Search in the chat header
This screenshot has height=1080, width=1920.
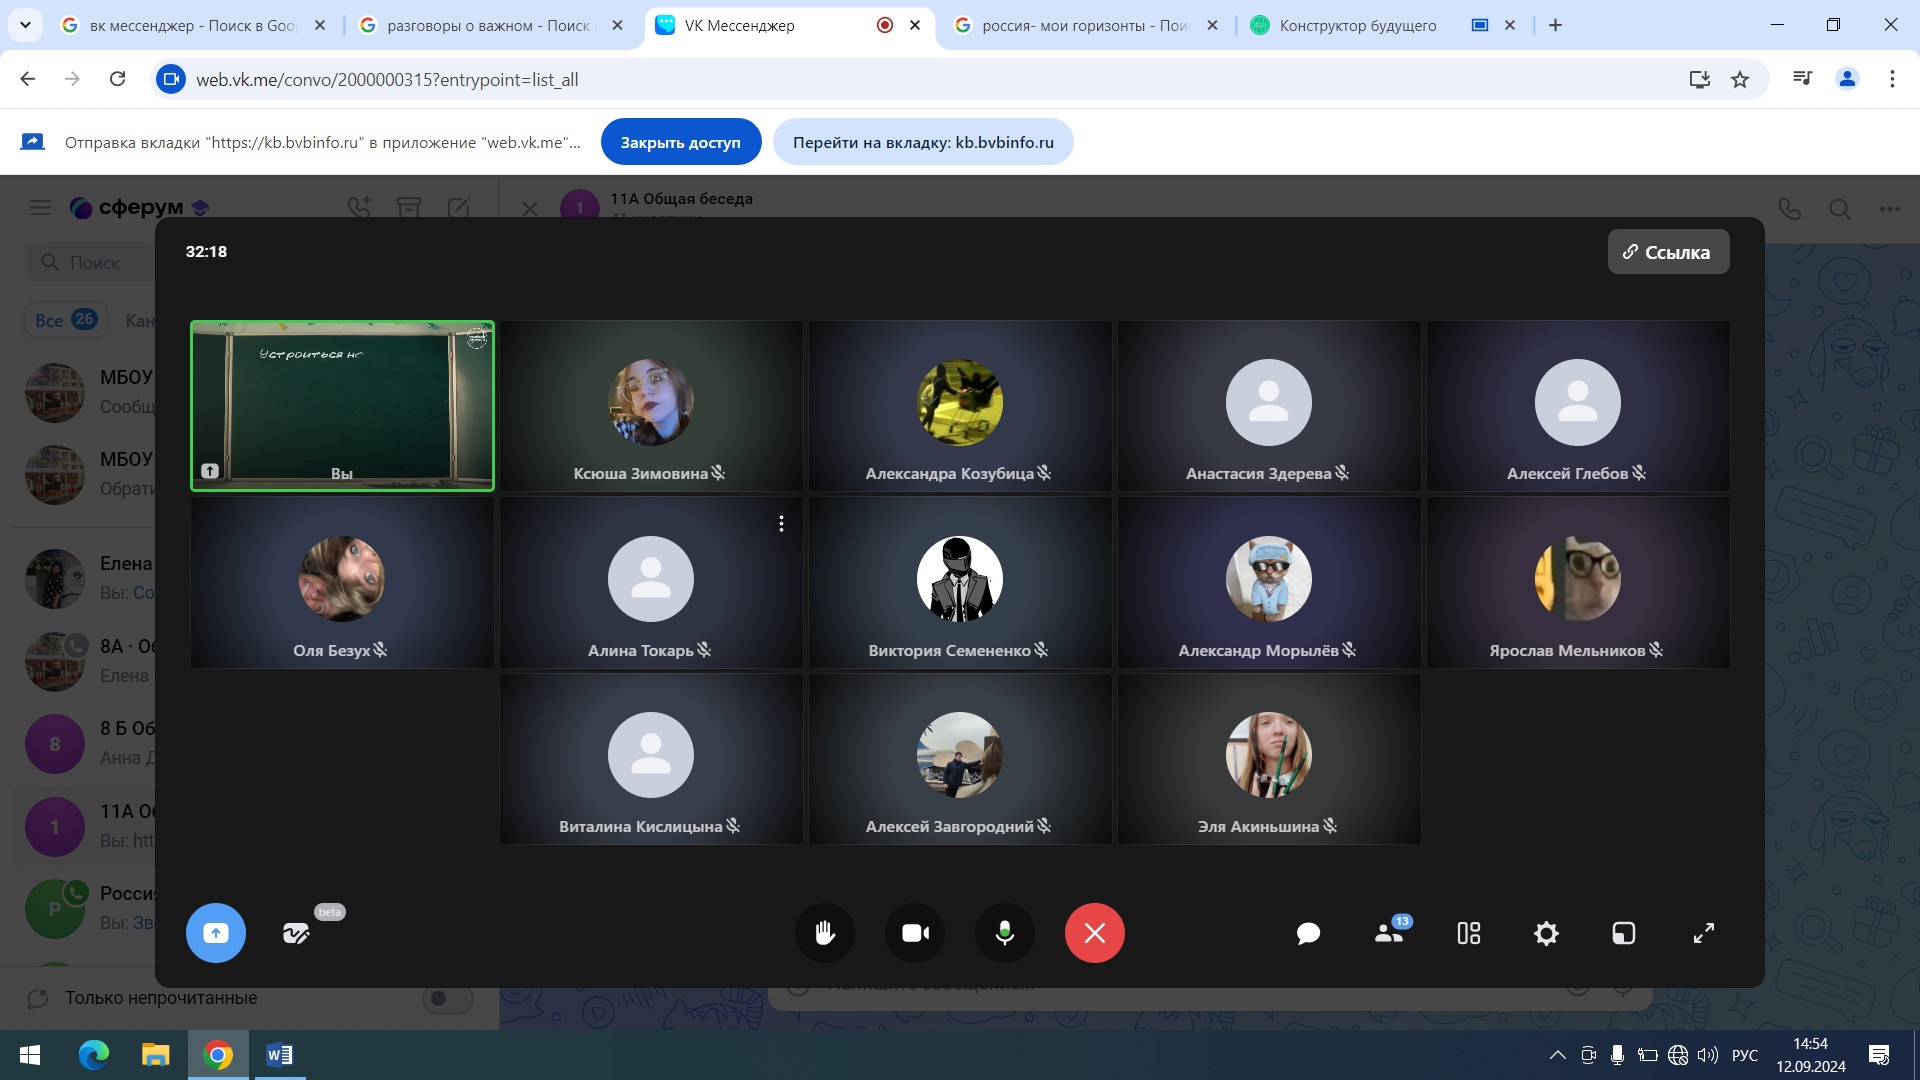point(1840,209)
